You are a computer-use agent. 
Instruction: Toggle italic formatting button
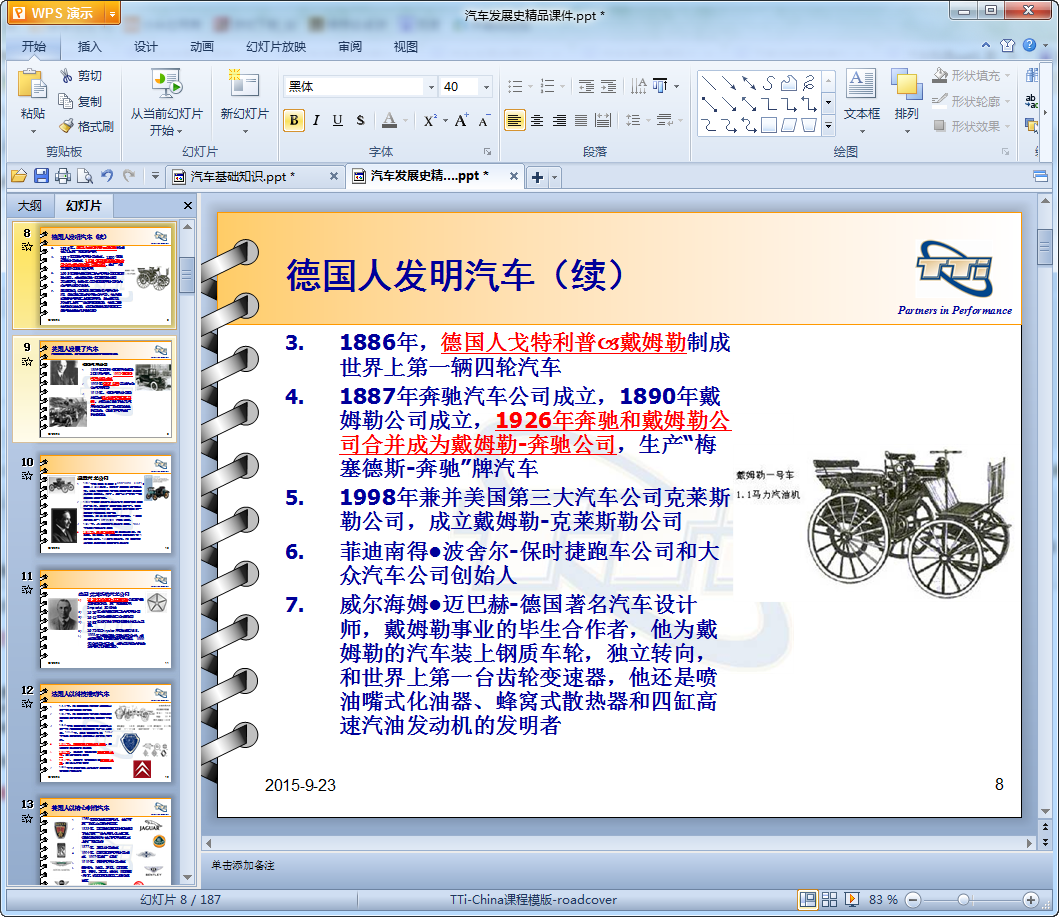coord(316,121)
